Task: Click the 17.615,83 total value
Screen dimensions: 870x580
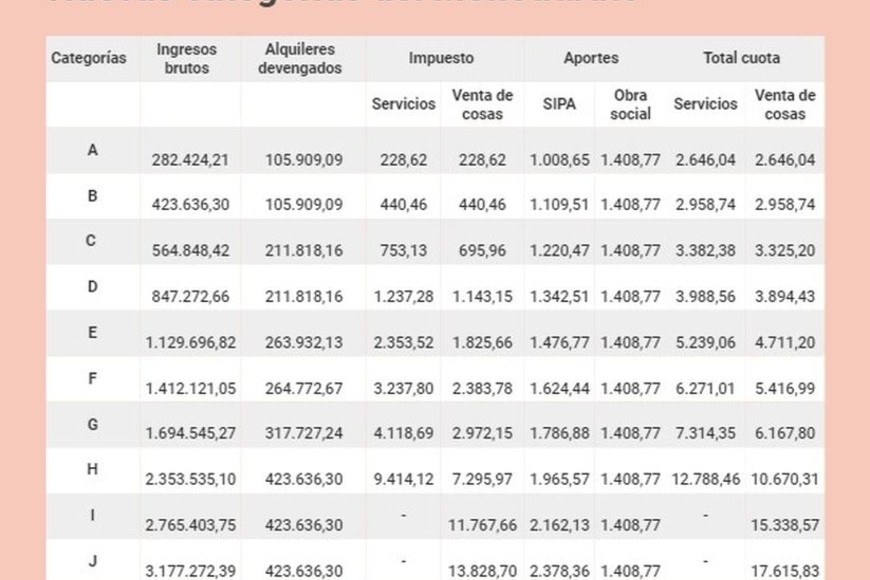Action: click(x=785, y=571)
